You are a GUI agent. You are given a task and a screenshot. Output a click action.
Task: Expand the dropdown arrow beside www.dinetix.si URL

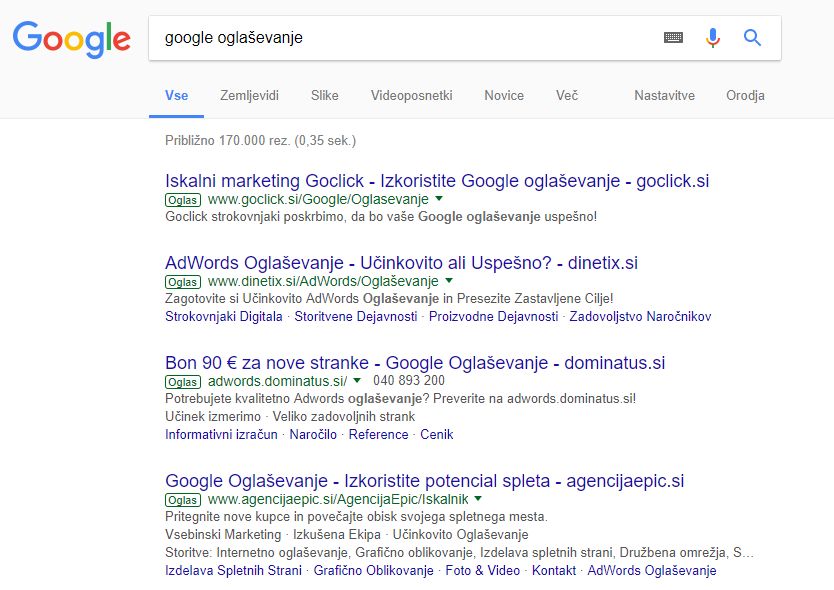click(449, 280)
